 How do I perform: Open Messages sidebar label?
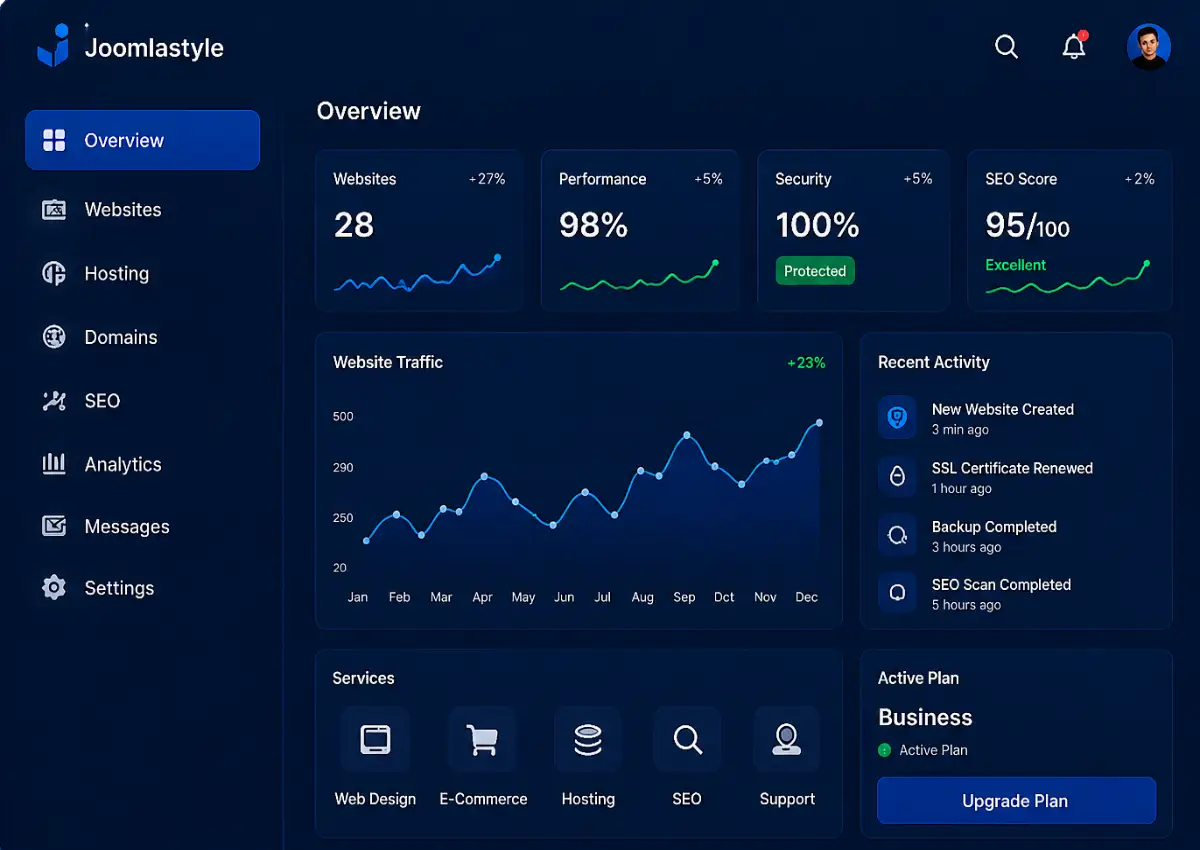pos(127,527)
